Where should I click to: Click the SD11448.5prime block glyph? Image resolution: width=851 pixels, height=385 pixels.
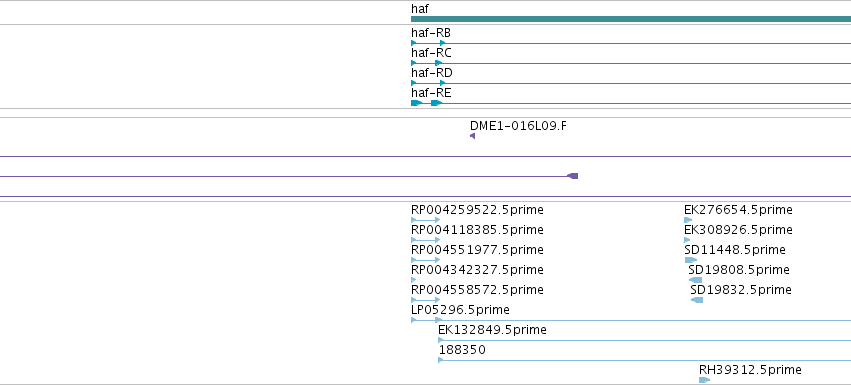[x=690, y=260]
